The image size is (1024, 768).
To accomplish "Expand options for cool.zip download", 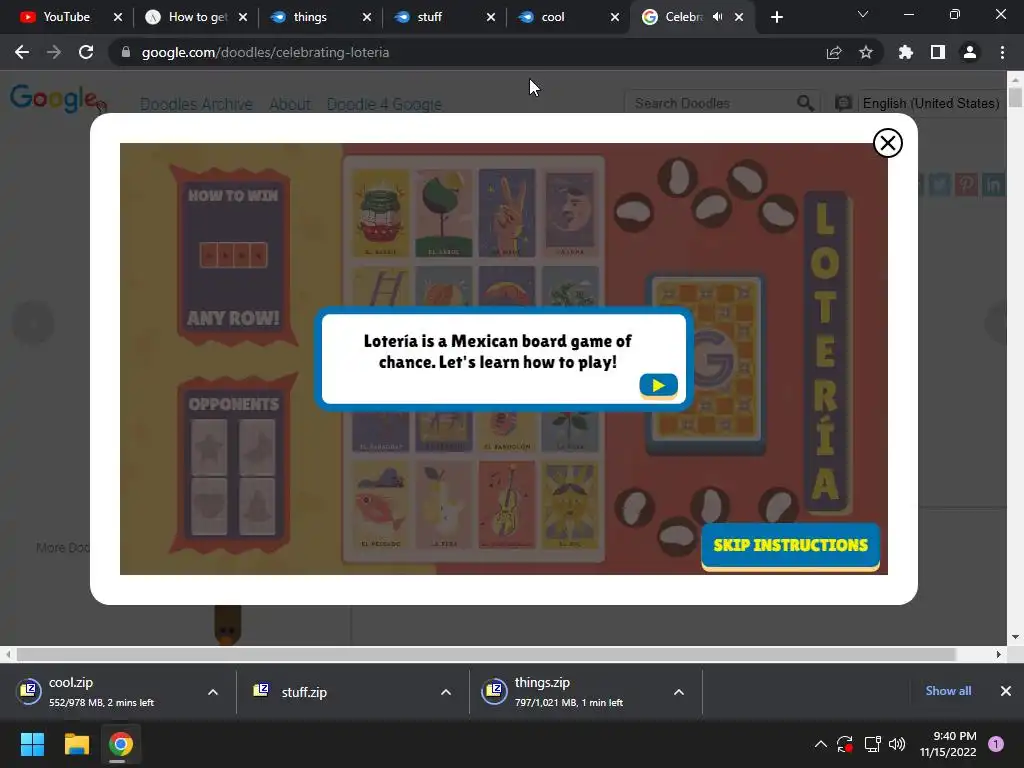I will tap(213, 692).
